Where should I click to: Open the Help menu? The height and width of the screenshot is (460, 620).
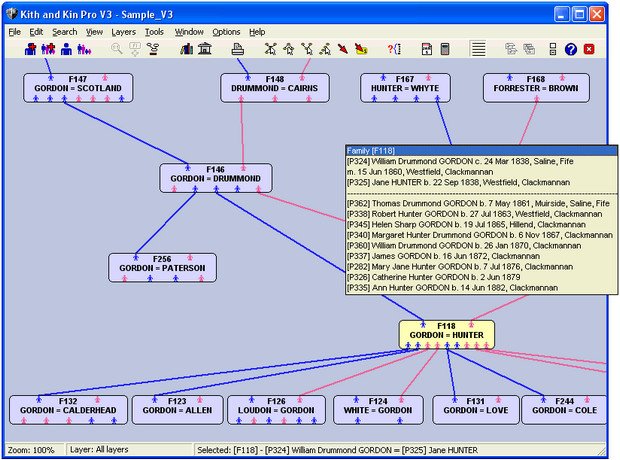[257, 32]
